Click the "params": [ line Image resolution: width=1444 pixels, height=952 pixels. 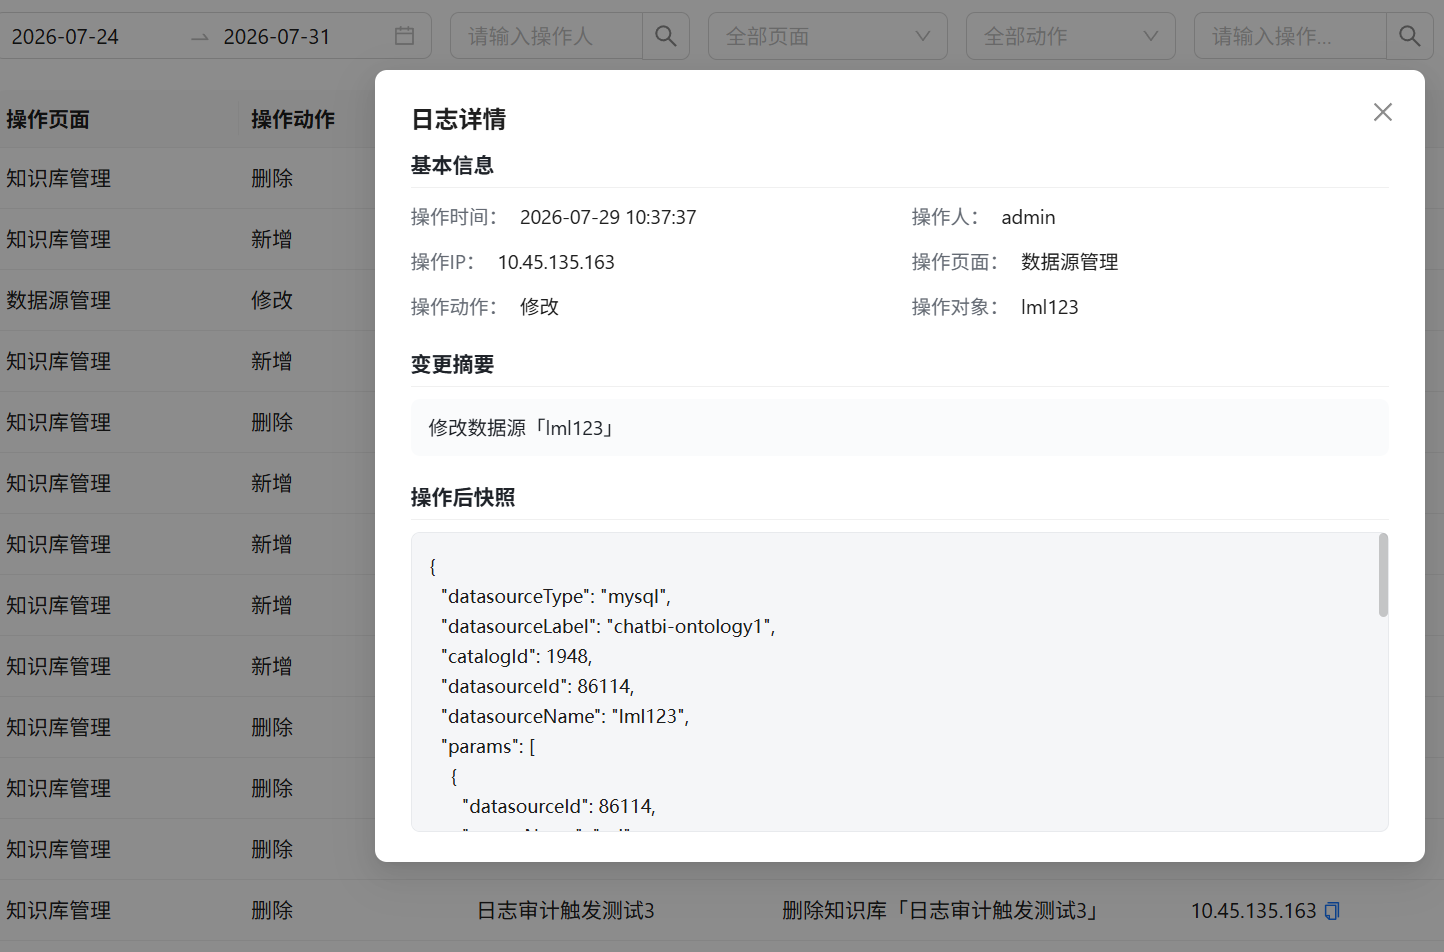tap(488, 747)
